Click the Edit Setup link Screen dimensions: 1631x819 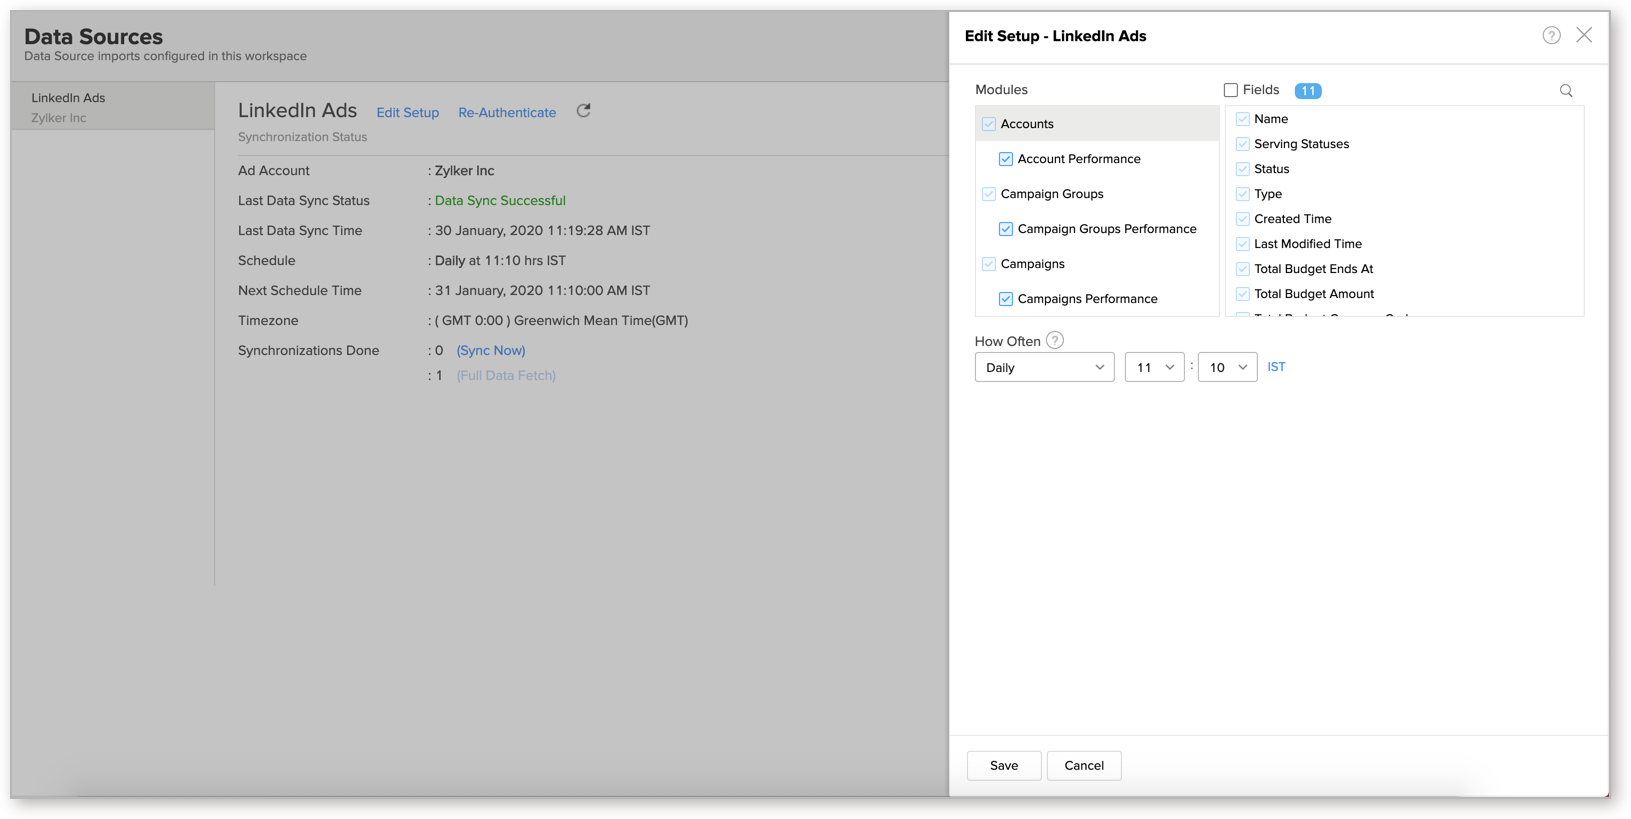tap(407, 113)
